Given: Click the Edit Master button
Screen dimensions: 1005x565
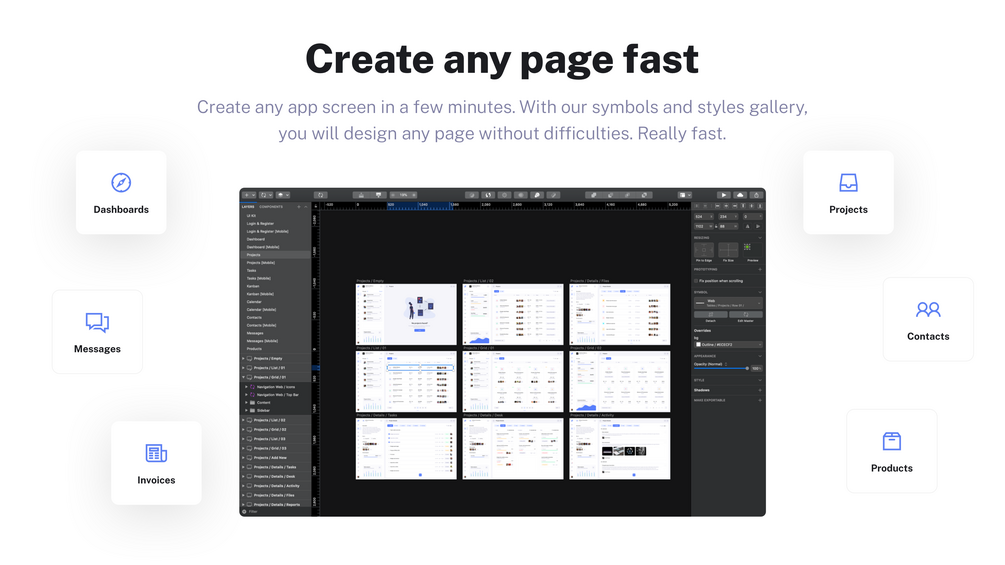Looking at the screenshot, I should [x=746, y=315].
